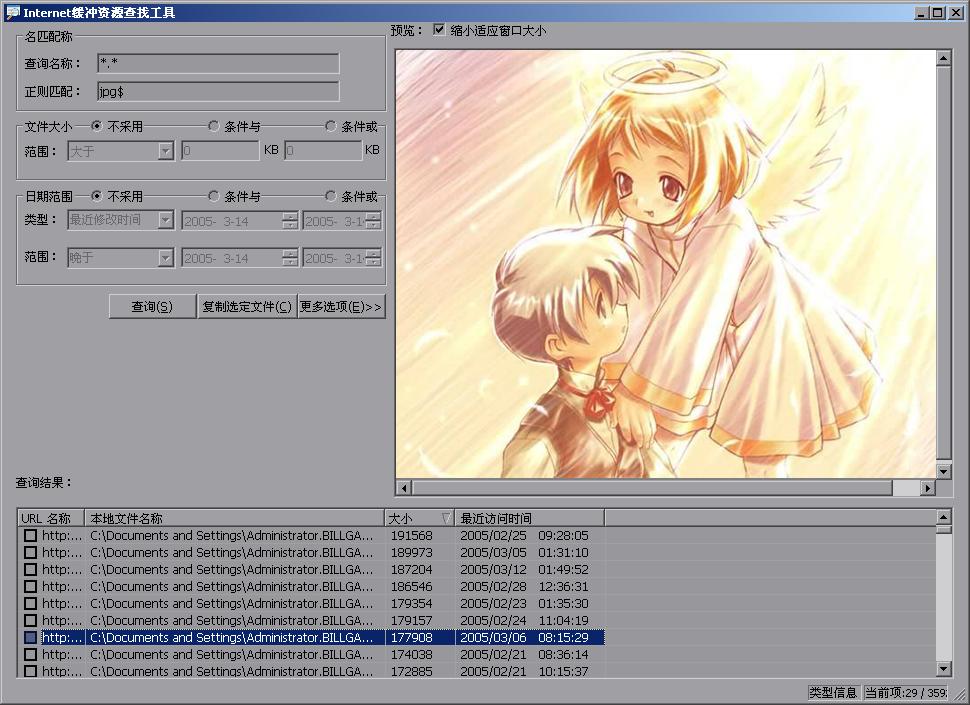Image resolution: width=970 pixels, height=705 pixels.
Task: Click the preview pane's scroll right arrow
Action: point(927,488)
